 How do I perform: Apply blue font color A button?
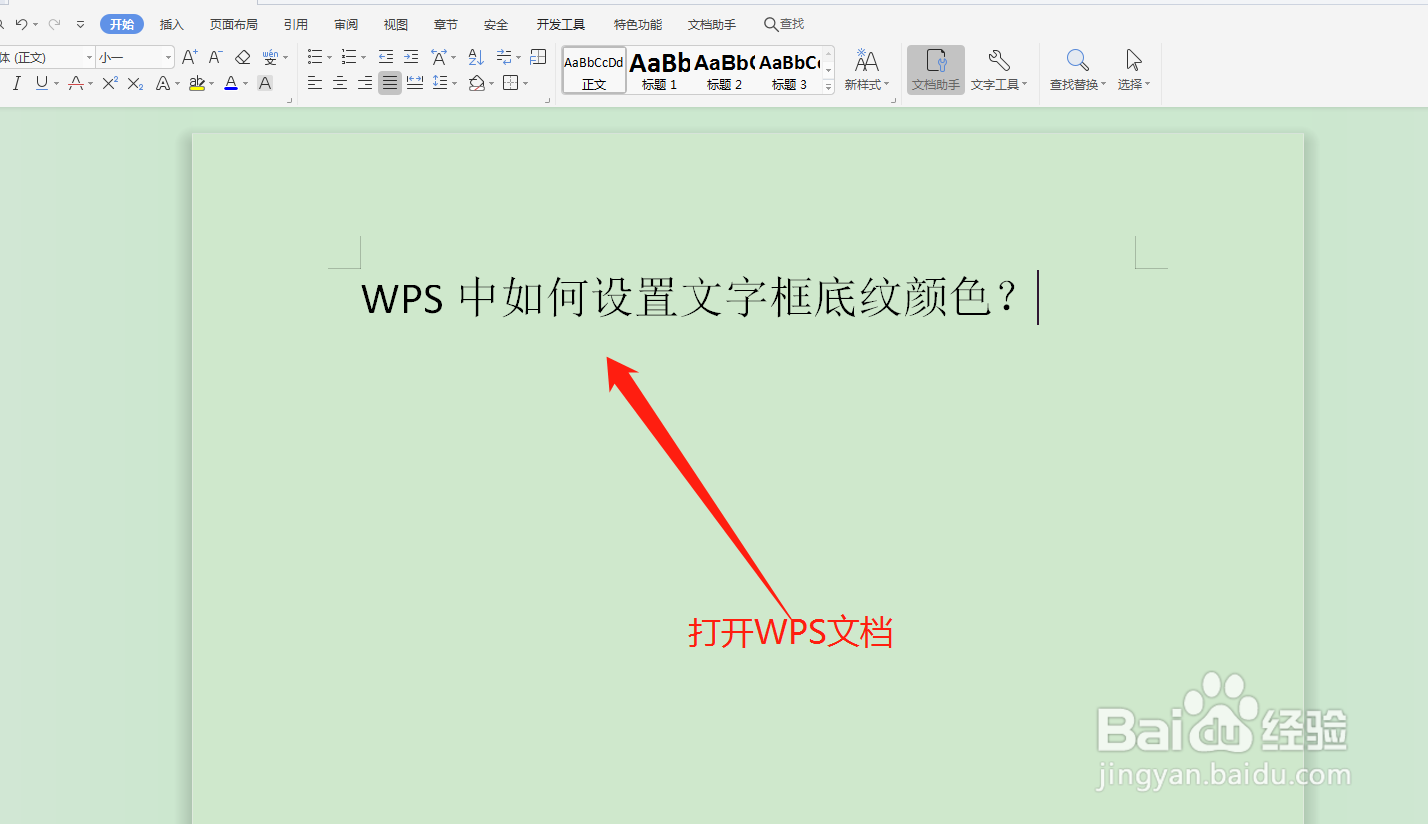231,83
